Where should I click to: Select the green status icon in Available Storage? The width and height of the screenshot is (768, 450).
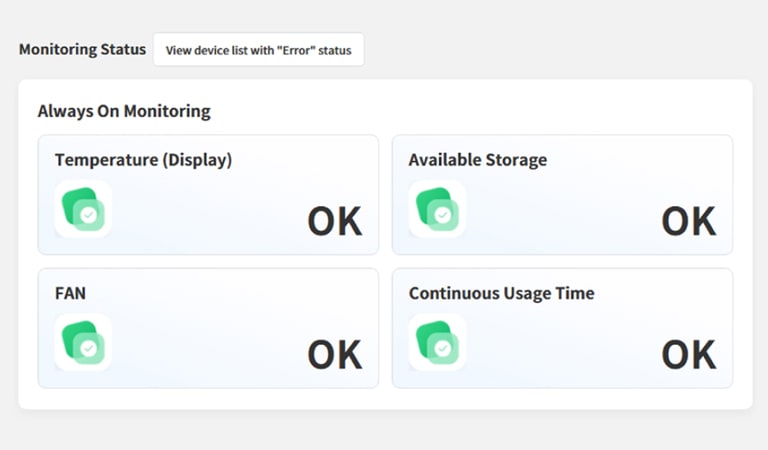(x=437, y=208)
